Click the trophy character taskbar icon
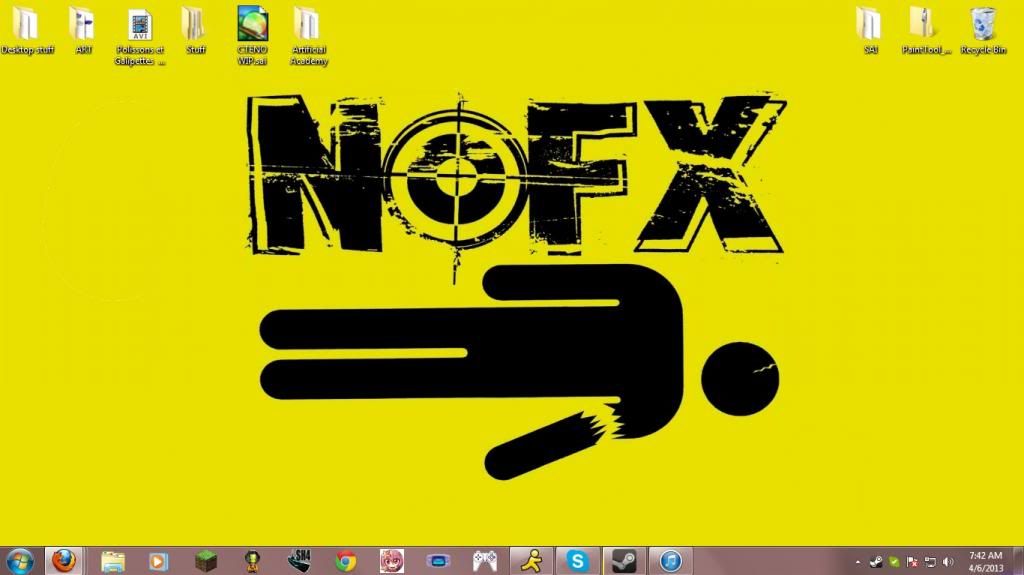Viewport: 1024px width, 575px height. [252, 561]
